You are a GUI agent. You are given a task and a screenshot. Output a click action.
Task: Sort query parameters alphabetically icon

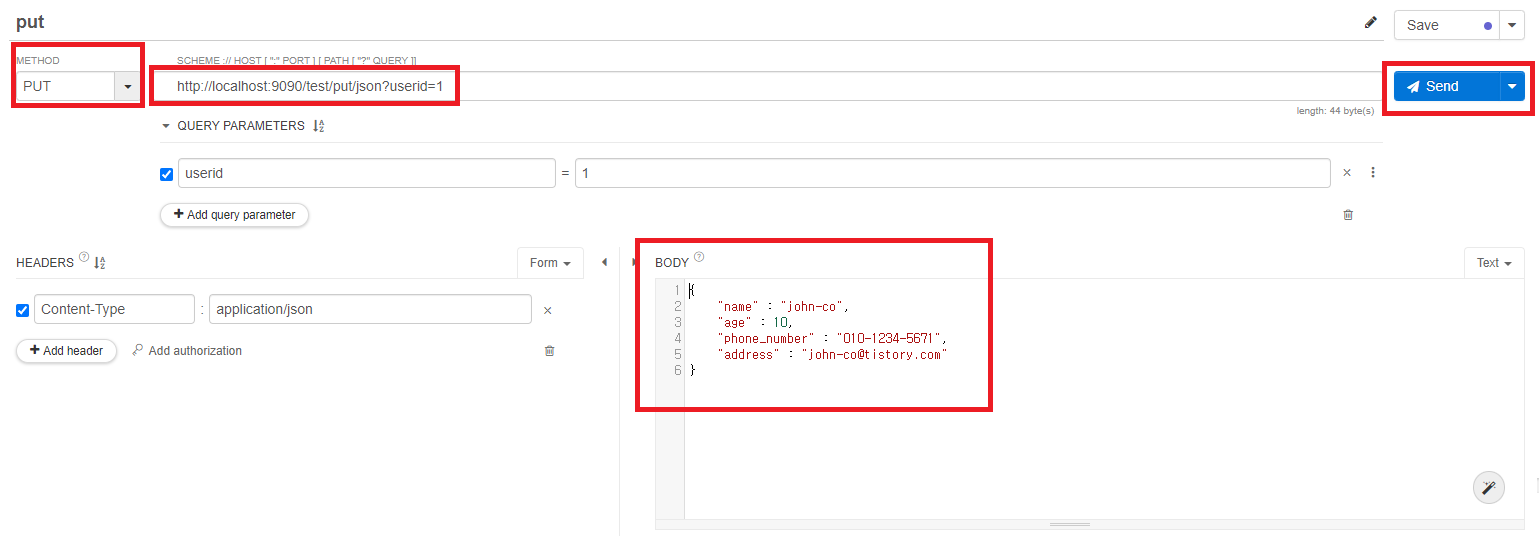(319, 126)
